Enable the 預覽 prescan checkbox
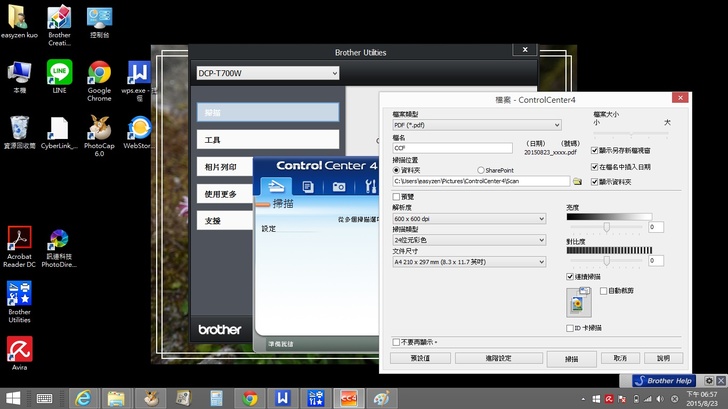 point(397,197)
